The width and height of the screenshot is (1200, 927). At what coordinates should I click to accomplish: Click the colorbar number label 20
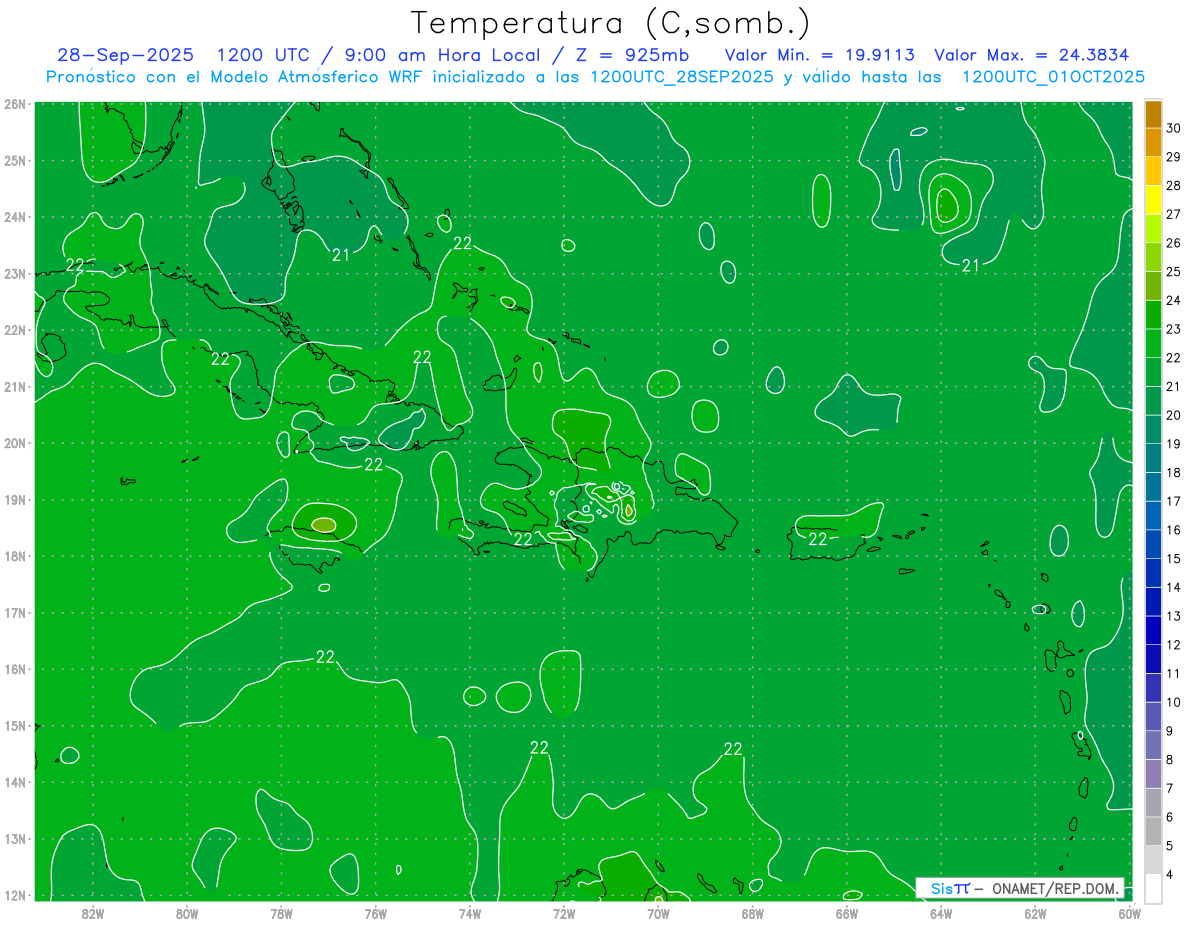pyautogui.click(x=1174, y=415)
